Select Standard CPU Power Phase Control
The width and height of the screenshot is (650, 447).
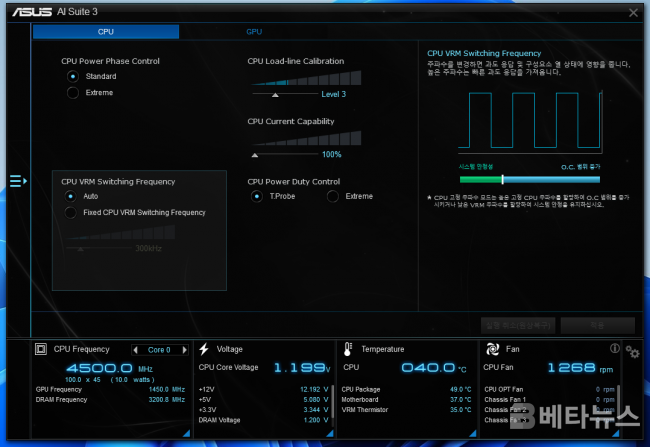[73, 76]
